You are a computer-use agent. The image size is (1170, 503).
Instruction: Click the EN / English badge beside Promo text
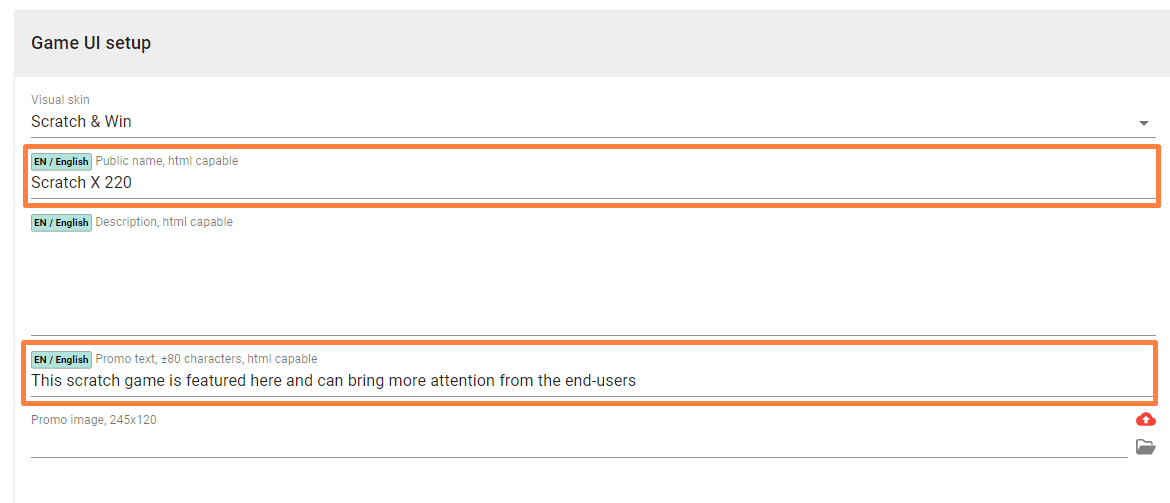[61, 360]
